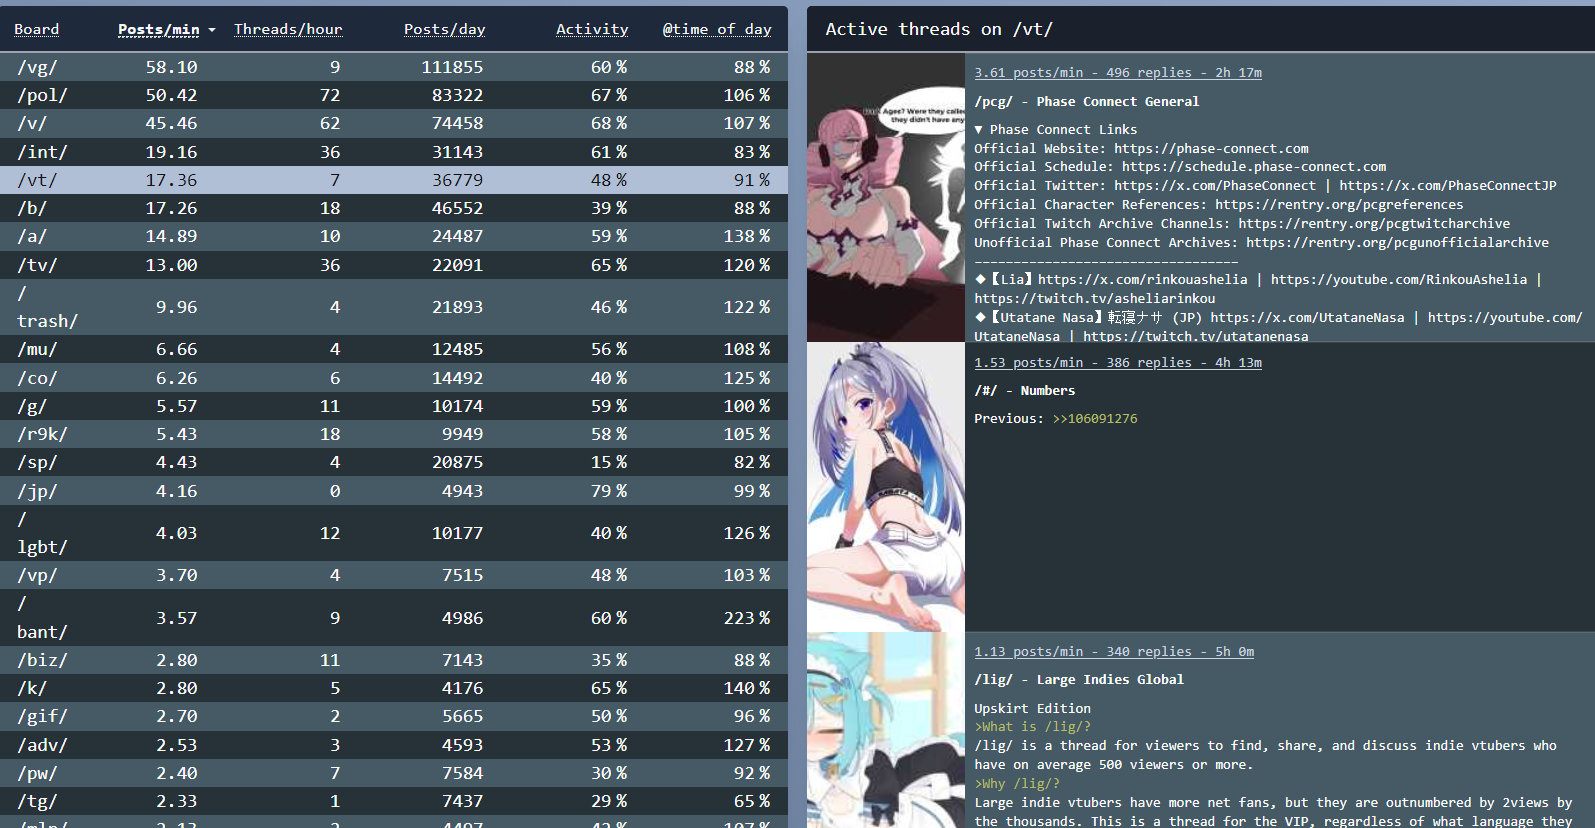Sort by @time of day header
This screenshot has width=1595, height=828.
(x=717, y=29)
